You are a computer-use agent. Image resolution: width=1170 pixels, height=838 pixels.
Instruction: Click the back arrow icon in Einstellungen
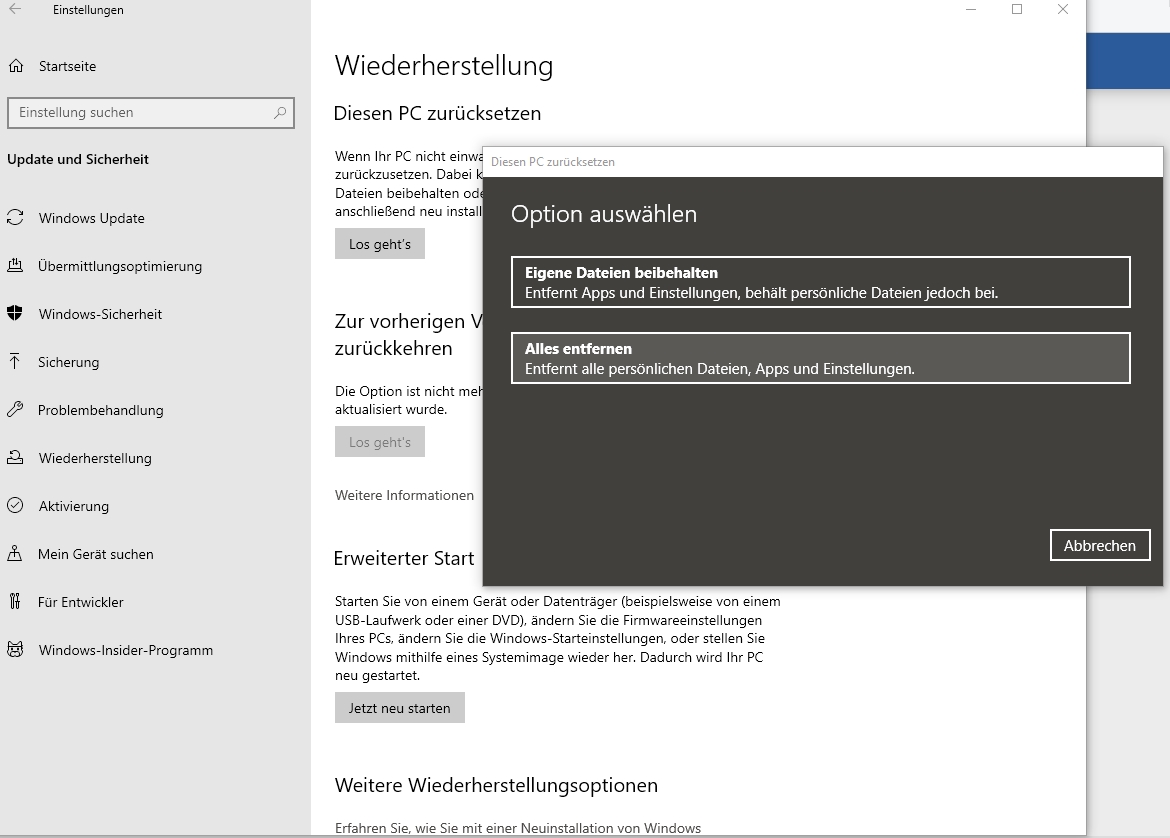(x=15, y=10)
